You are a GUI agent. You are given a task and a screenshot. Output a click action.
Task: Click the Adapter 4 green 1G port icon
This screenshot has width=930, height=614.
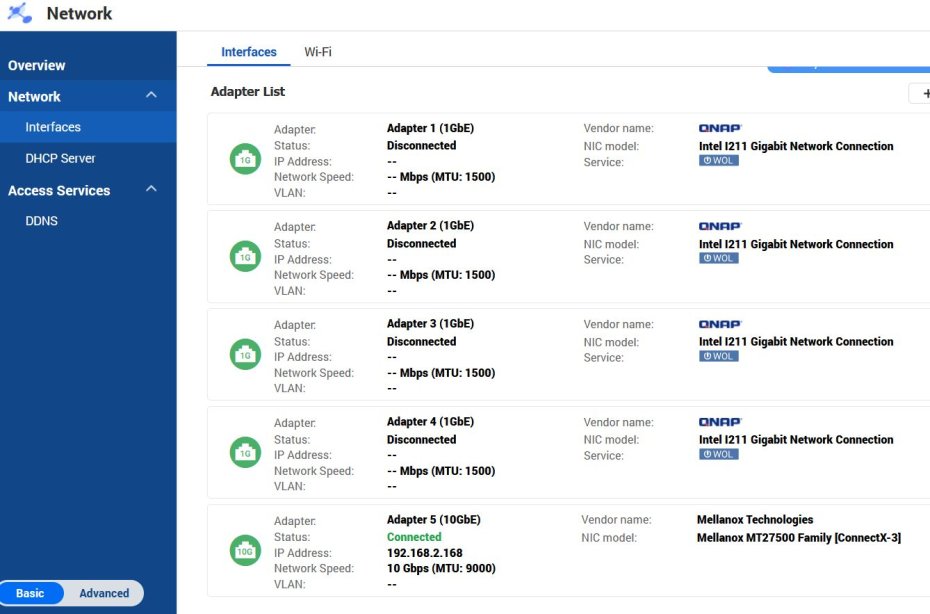click(x=245, y=453)
